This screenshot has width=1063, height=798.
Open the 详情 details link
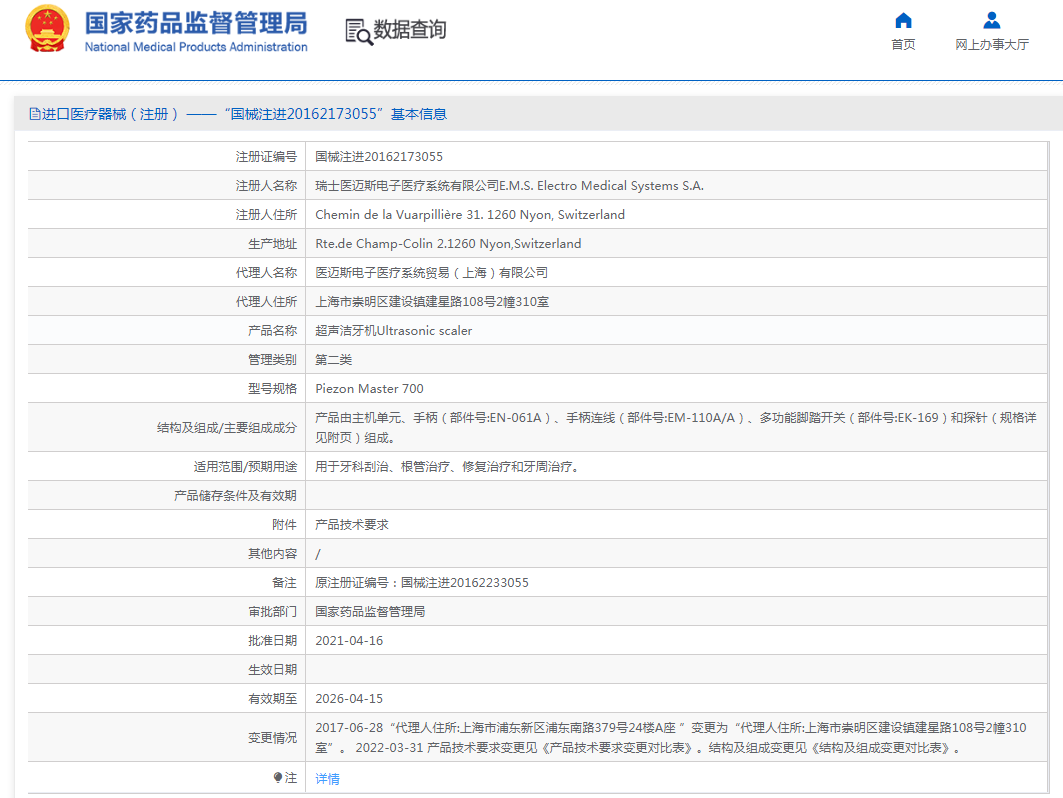click(x=327, y=778)
